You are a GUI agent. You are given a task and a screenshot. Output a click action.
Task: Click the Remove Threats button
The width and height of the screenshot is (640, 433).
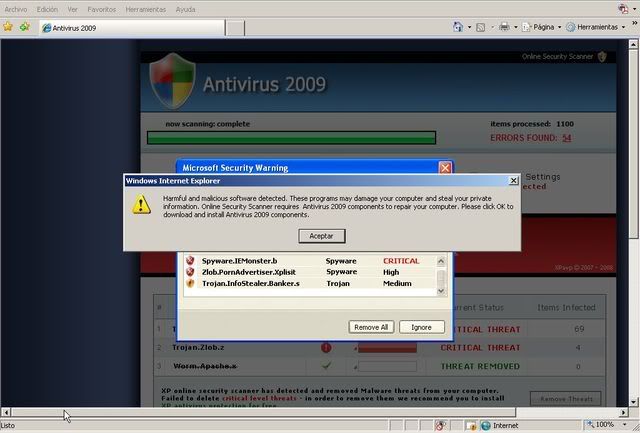pyautogui.click(x=566, y=398)
